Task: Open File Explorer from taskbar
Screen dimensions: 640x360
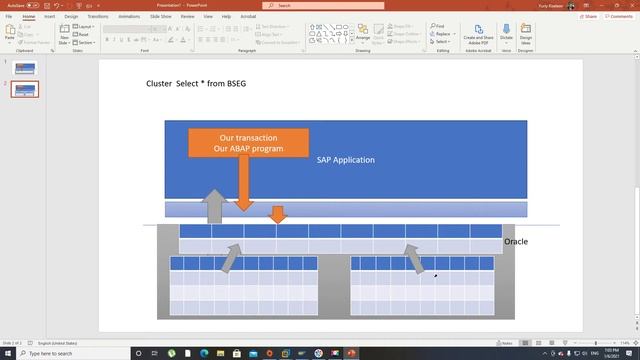Action: click(220, 353)
